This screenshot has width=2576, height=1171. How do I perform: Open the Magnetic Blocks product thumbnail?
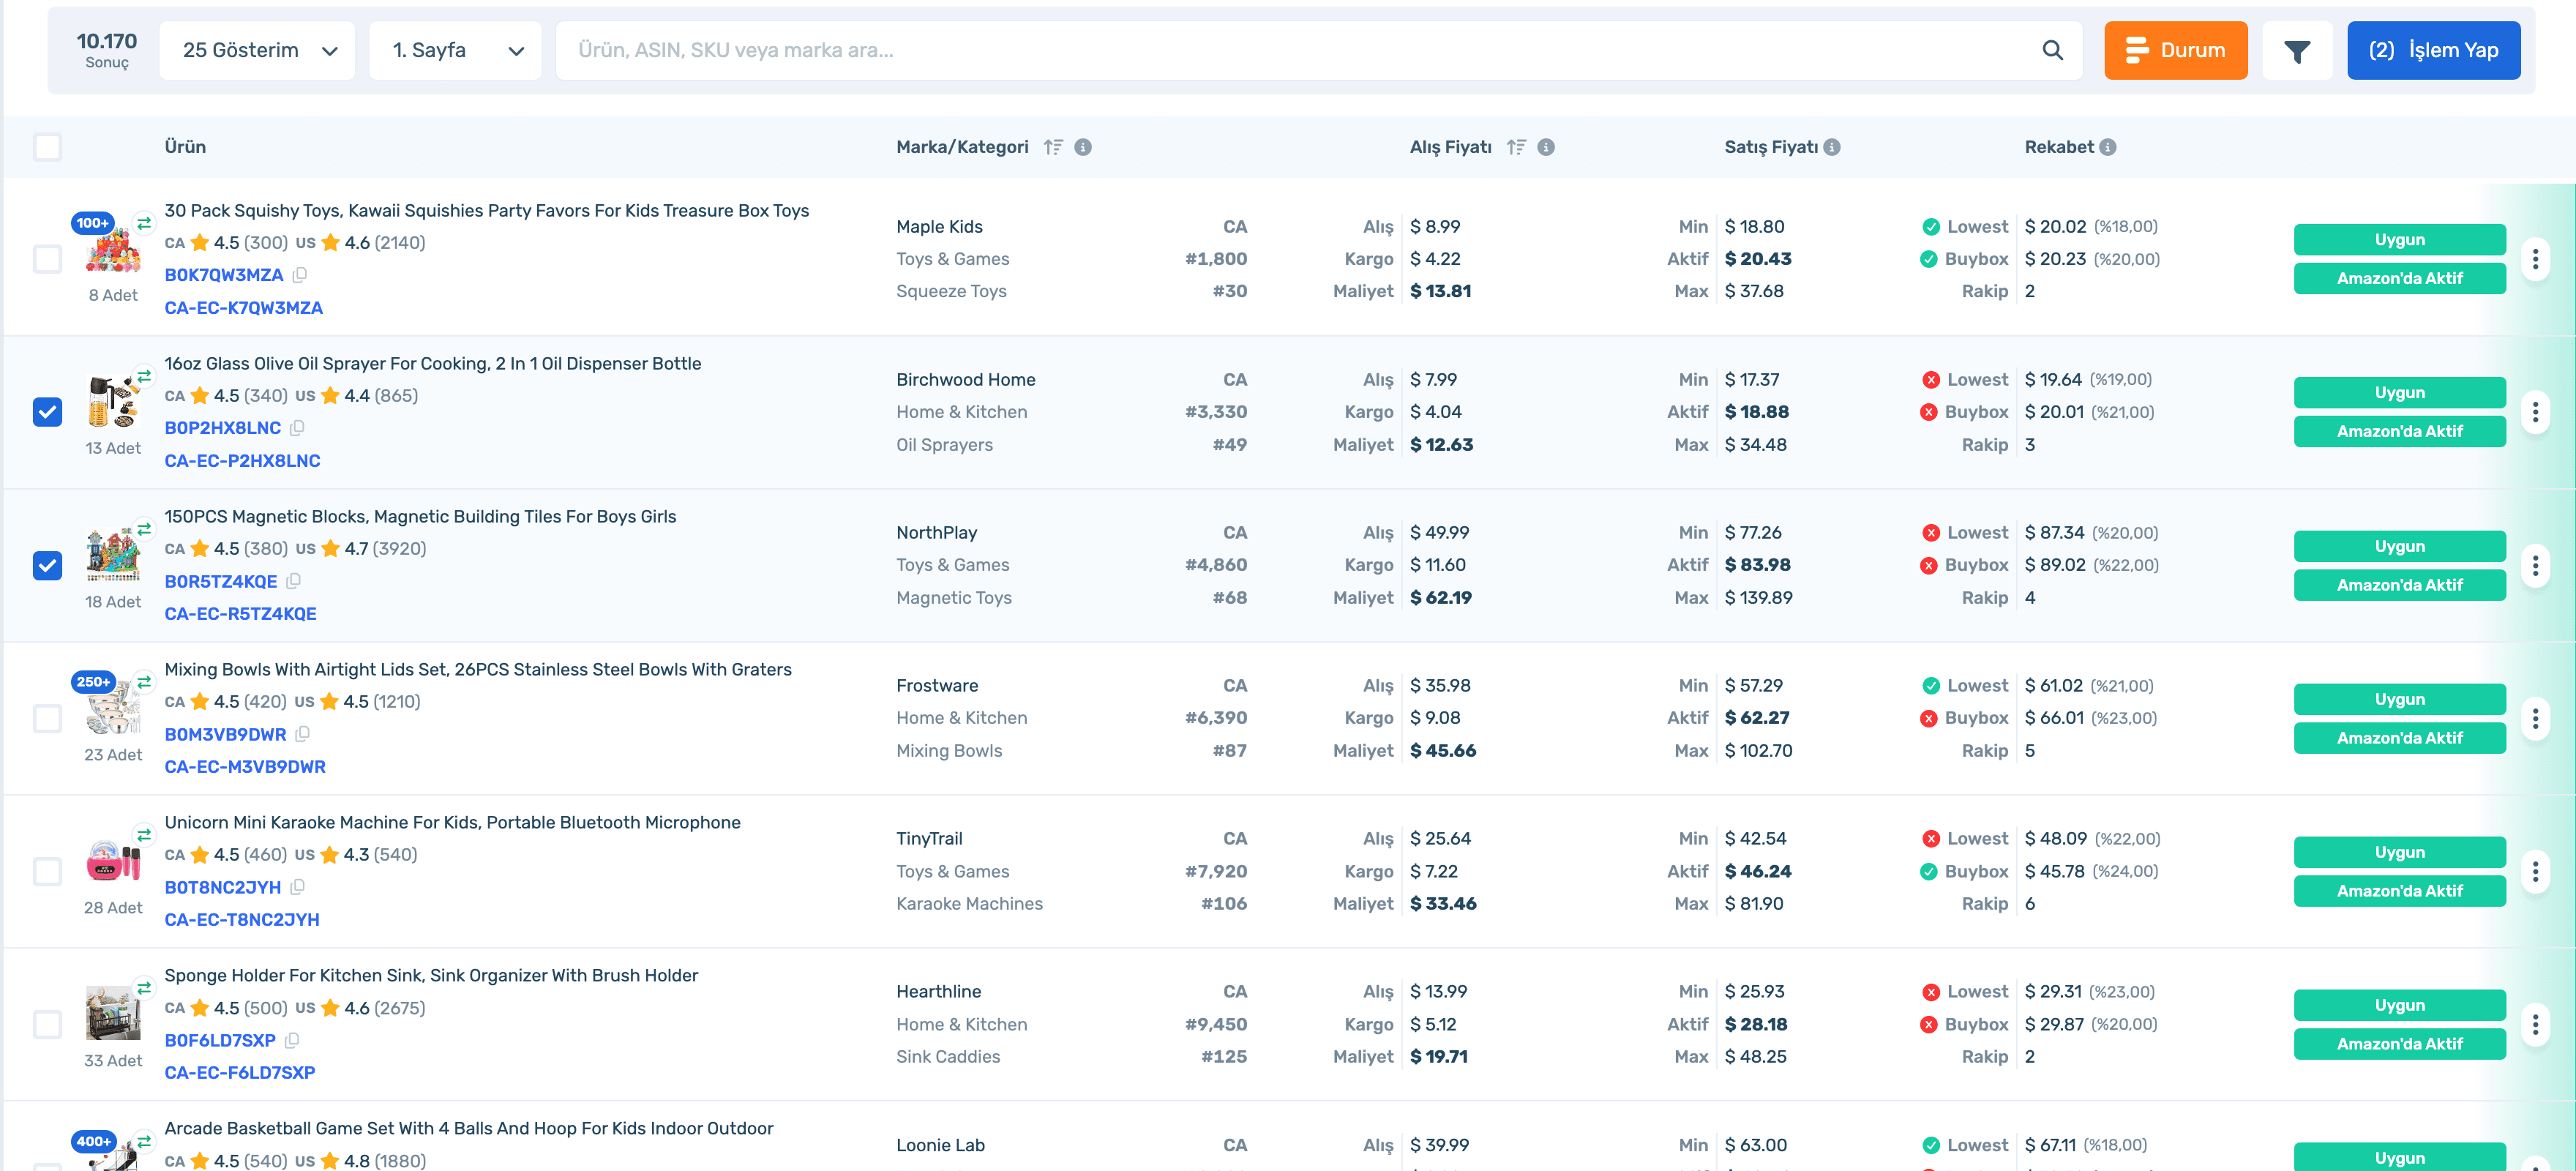(112, 555)
